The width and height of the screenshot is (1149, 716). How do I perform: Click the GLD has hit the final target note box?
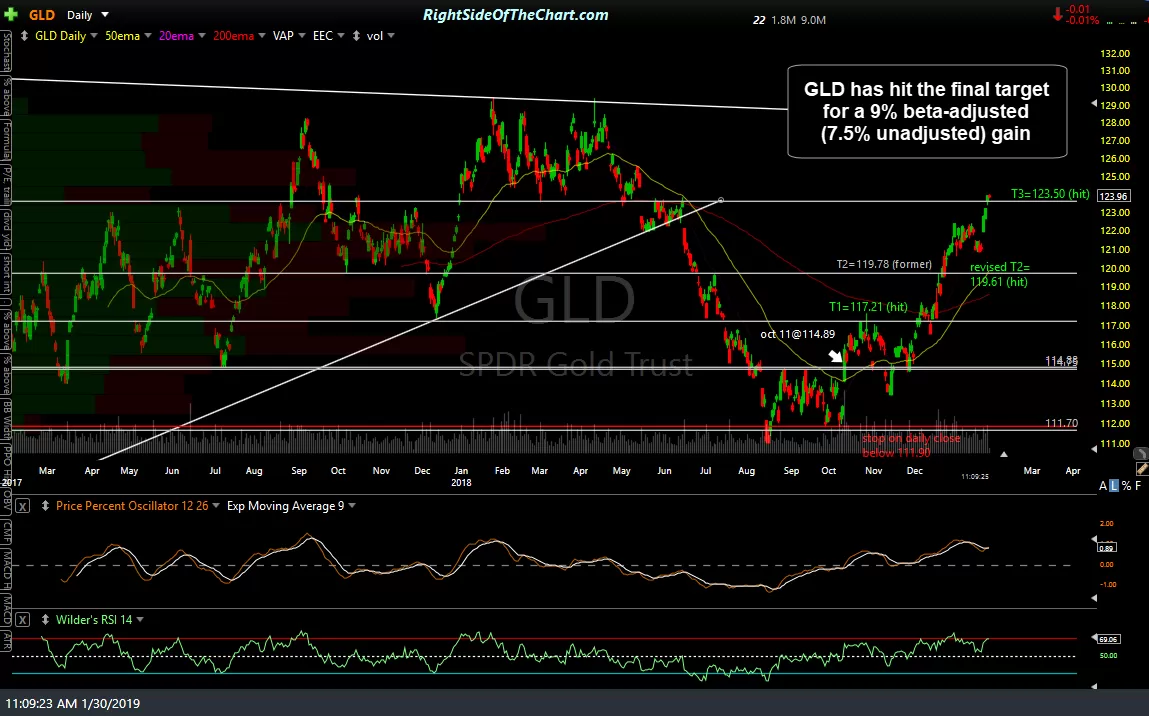pos(927,111)
